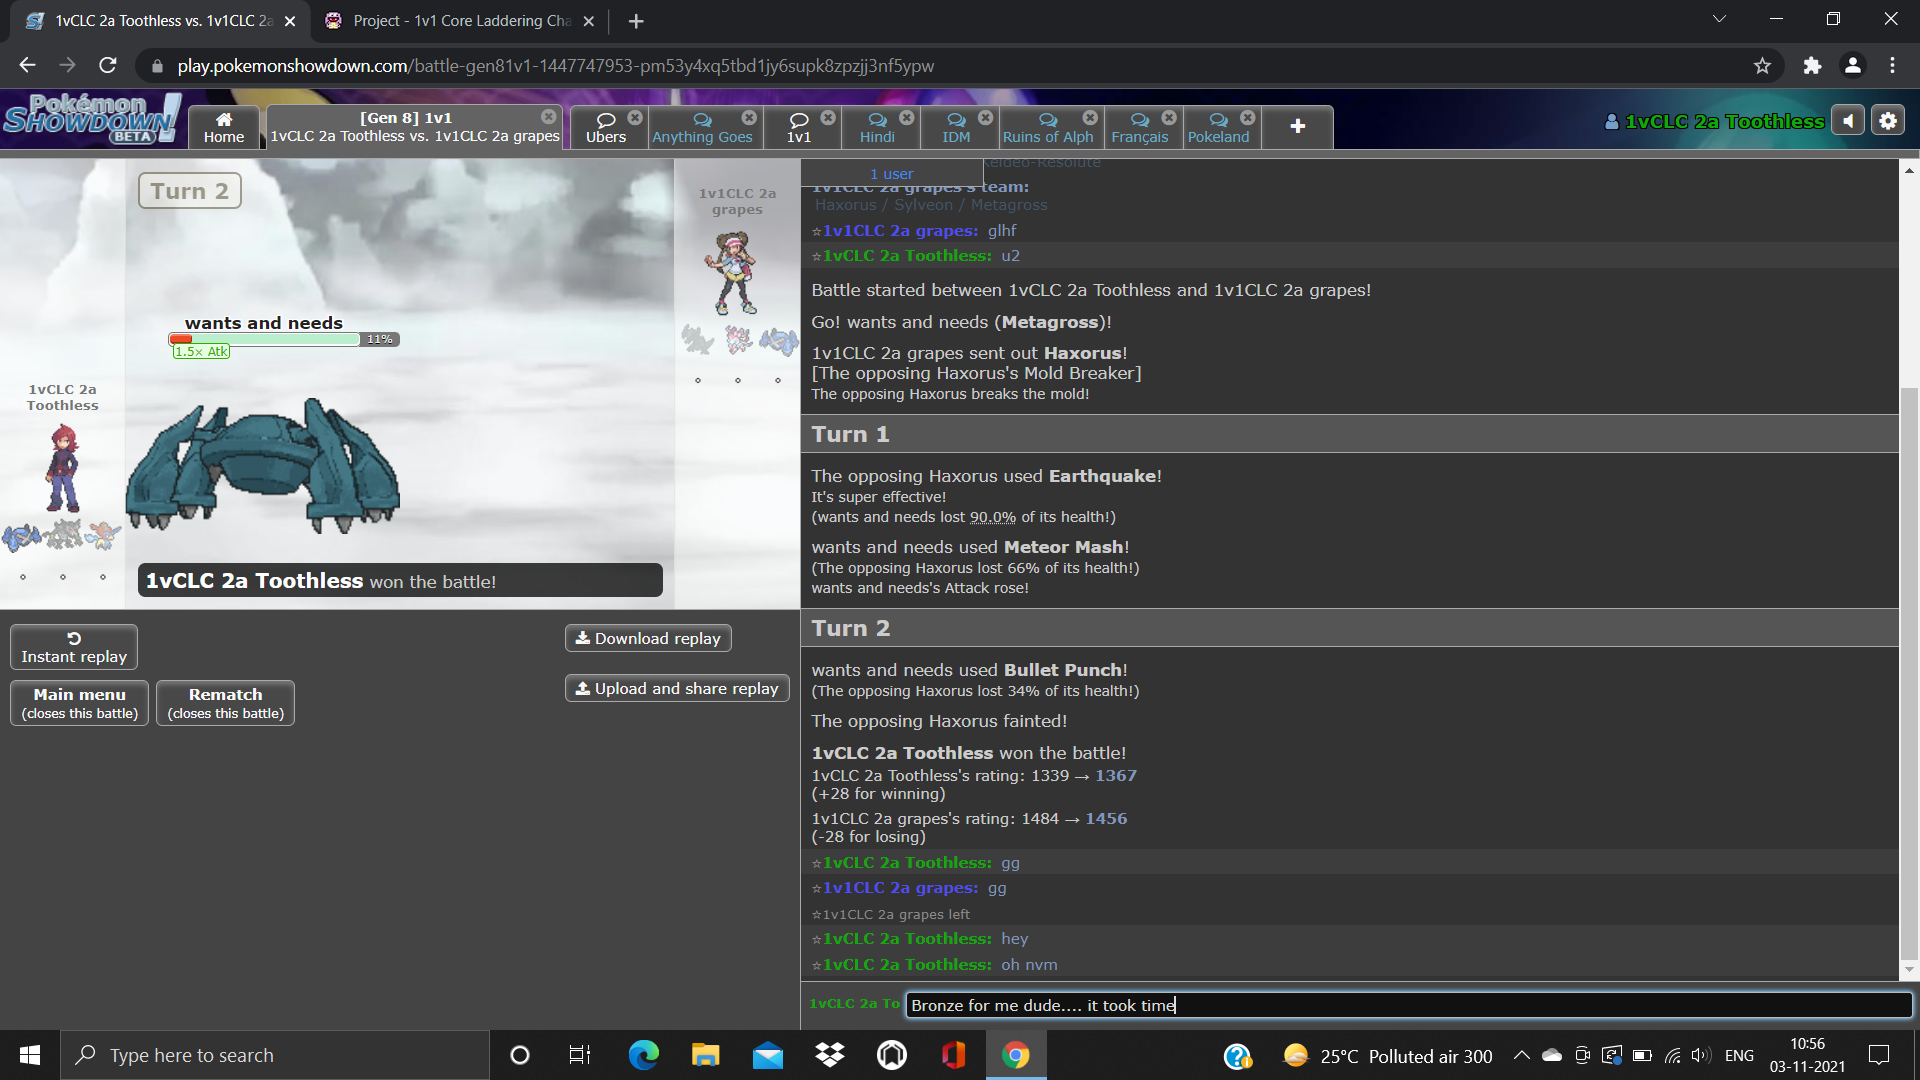Expand Chrome tab search chevron
Image resolution: width=1920 pixels, height=1080 pixels.
tap(1719, 19)
